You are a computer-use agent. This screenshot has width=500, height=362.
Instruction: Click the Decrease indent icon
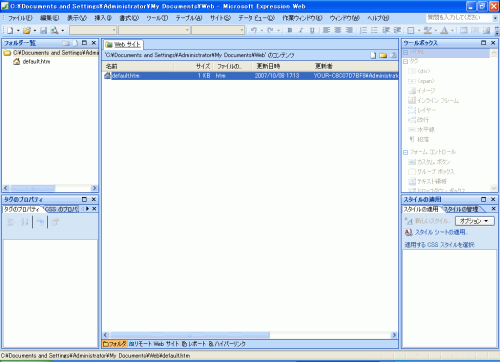click(386, 30)
